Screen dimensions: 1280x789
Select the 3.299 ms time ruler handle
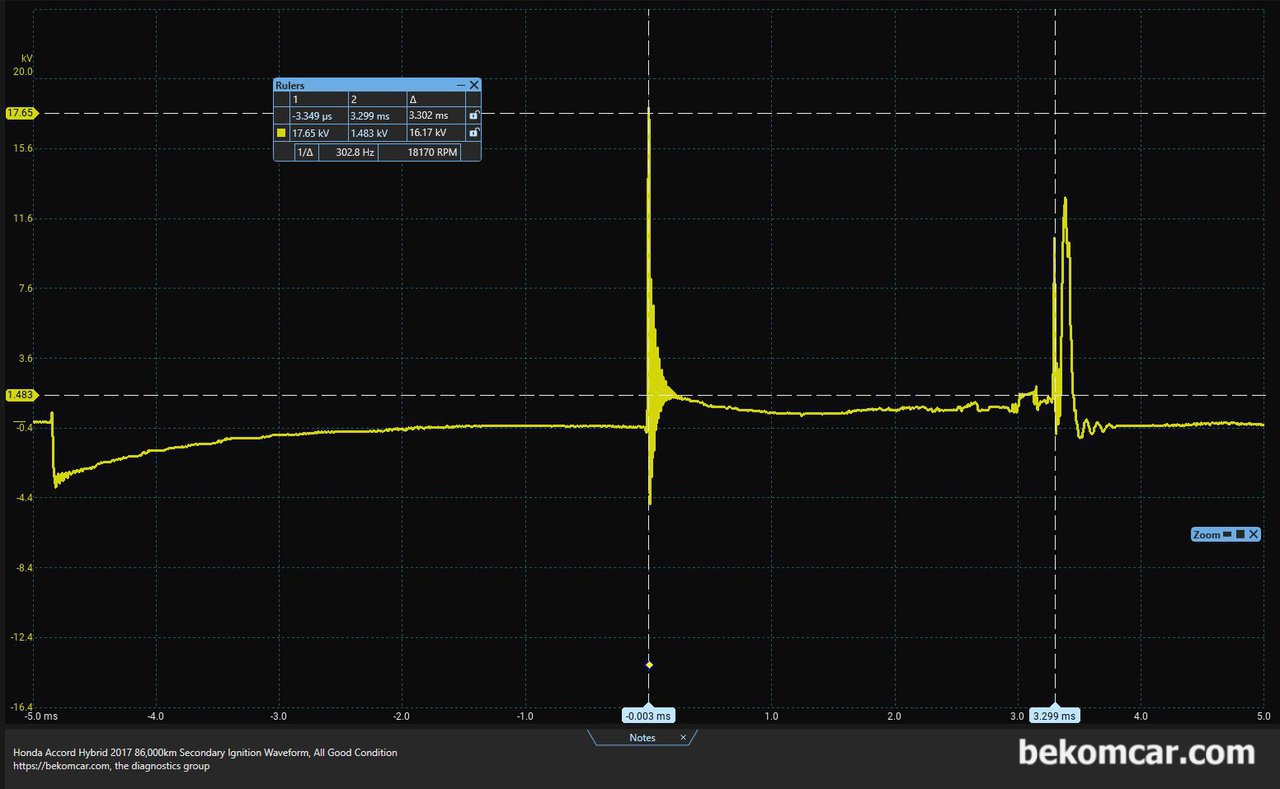pyautogui.click(x=1054, y=715)
